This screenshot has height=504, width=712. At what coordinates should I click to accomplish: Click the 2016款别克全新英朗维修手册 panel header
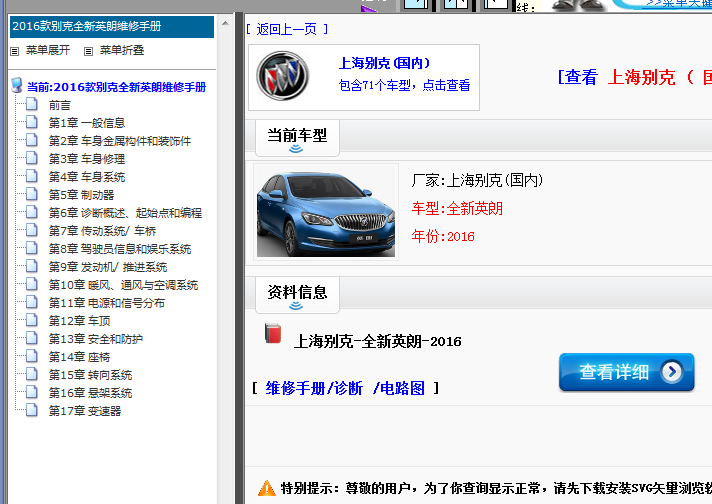112,26
